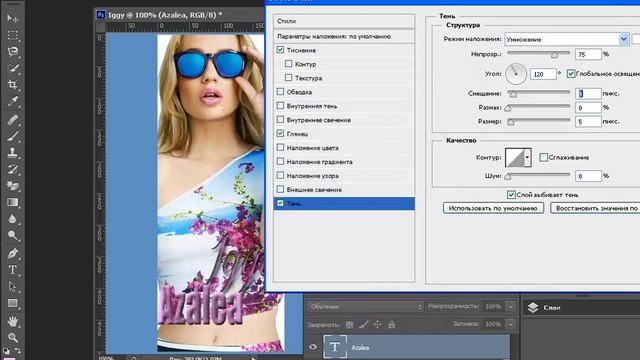
Task: Open Заливка fill value arrow
Action: click(510, 324)
